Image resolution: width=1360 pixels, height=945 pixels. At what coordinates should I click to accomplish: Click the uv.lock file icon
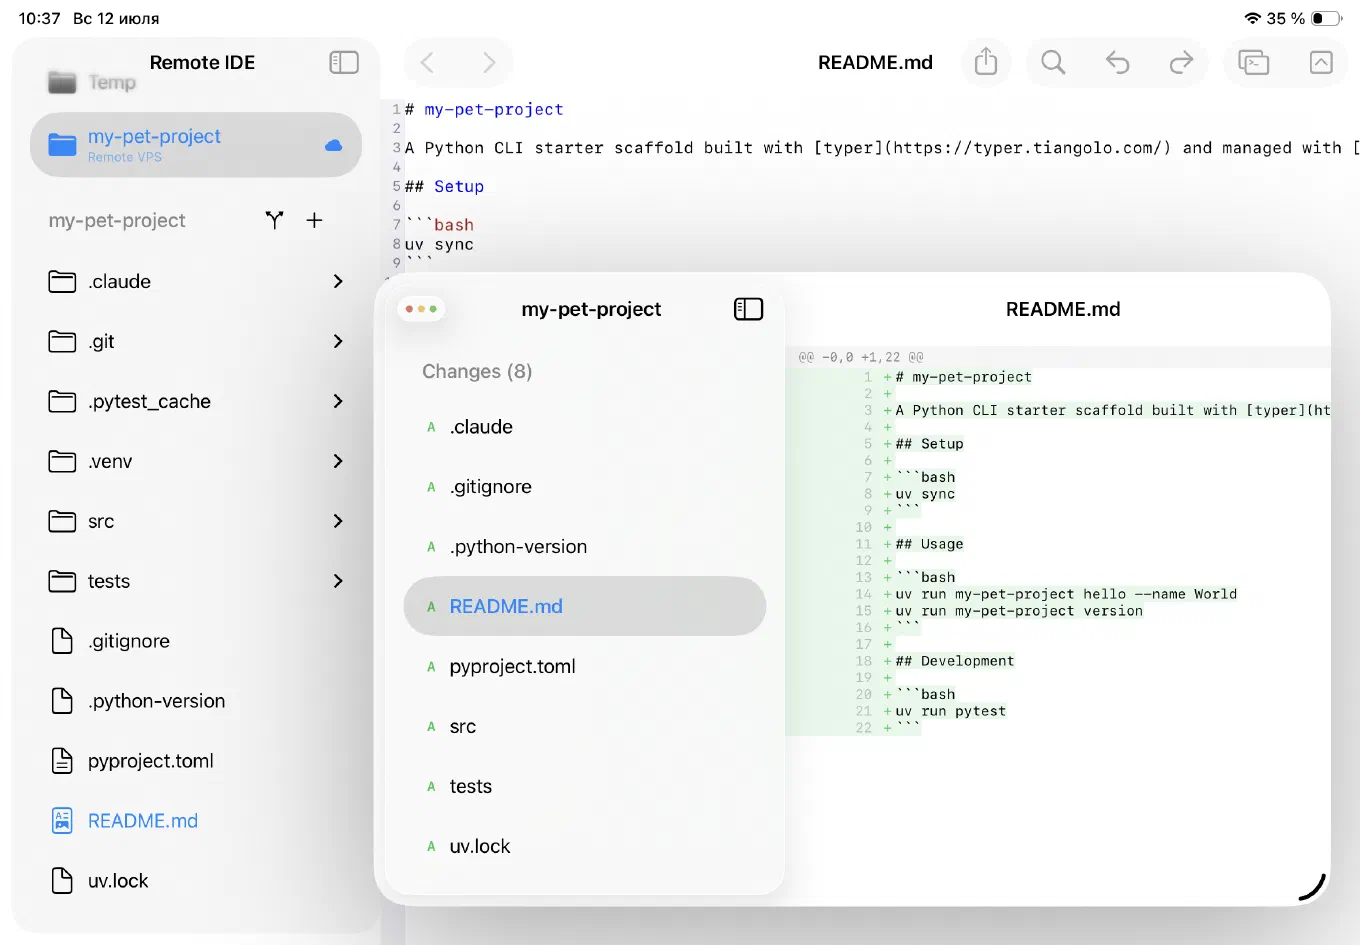coord(62,881)
